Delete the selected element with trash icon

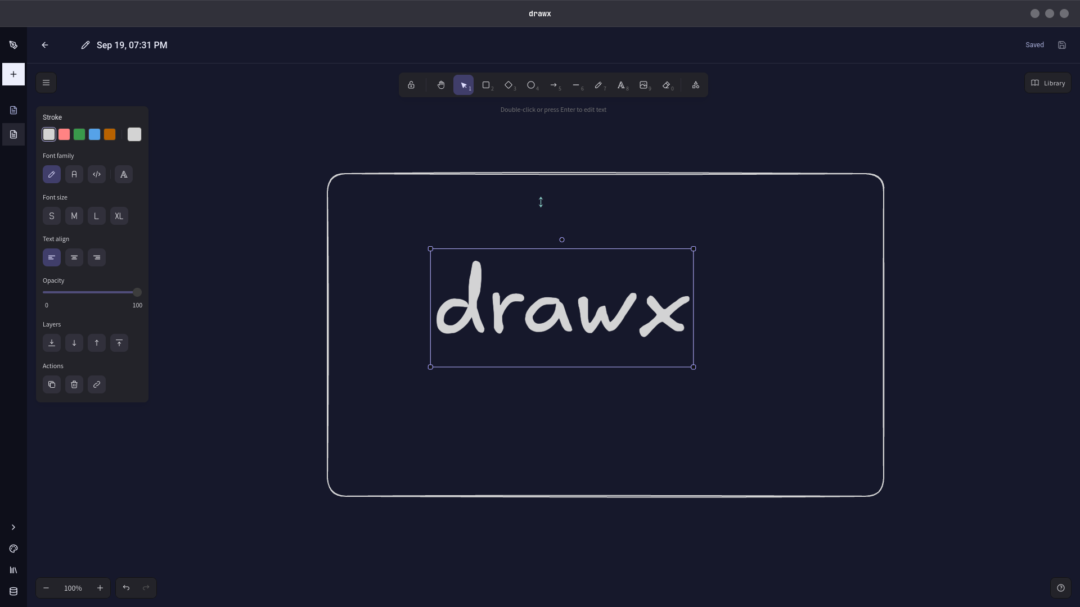pos(74,384)
